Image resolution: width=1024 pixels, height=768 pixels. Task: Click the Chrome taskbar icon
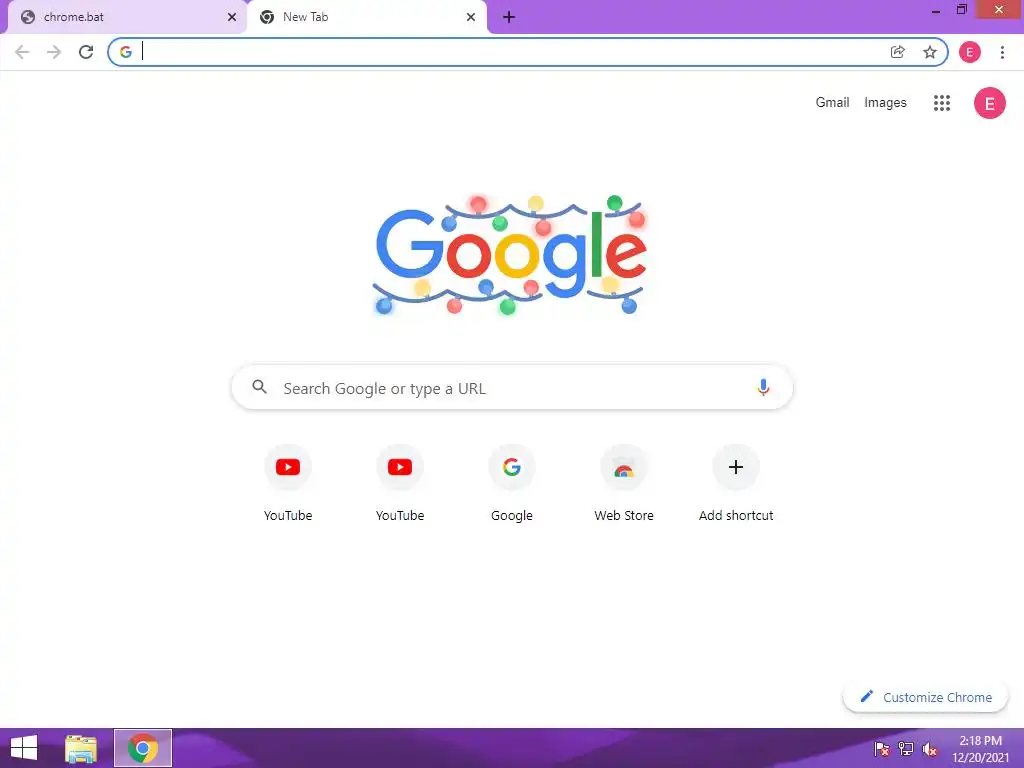click(x=143, y=748)
